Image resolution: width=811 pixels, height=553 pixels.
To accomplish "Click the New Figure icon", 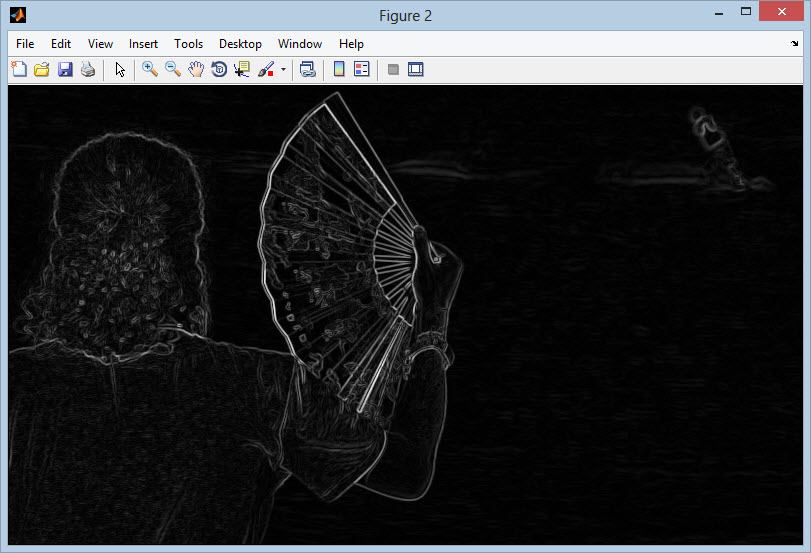I will (18, 69).
